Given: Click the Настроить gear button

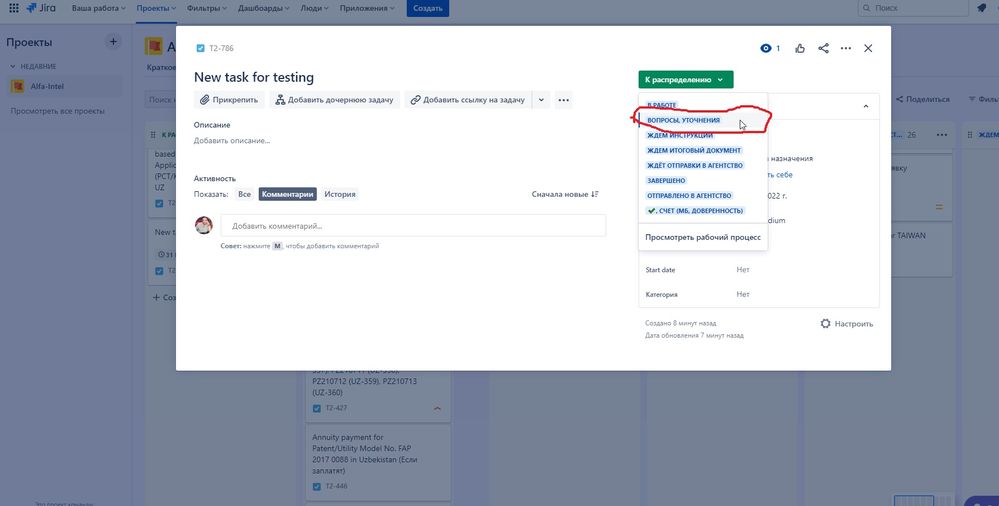Looking at the screenshot, I should [846, 324].
